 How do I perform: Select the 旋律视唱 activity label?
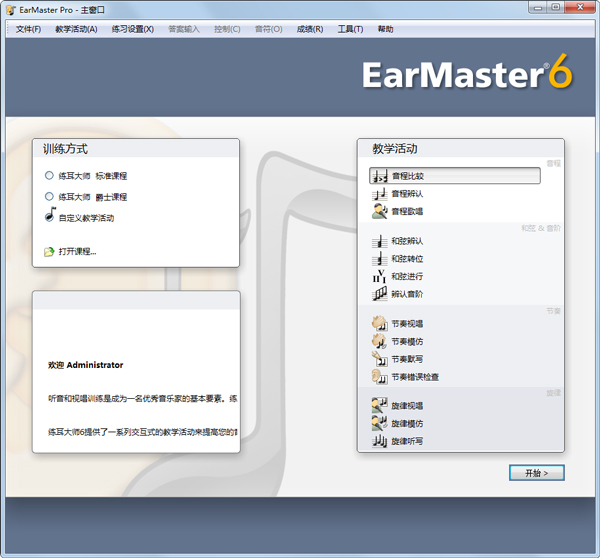tap(407, 406)
